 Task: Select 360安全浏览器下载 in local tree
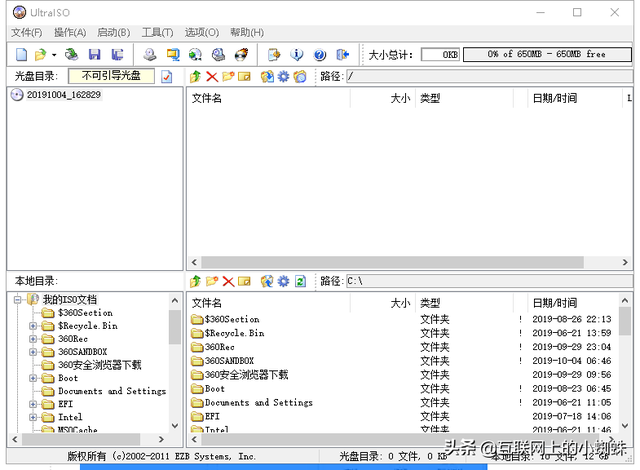click(x=99, y=365)
